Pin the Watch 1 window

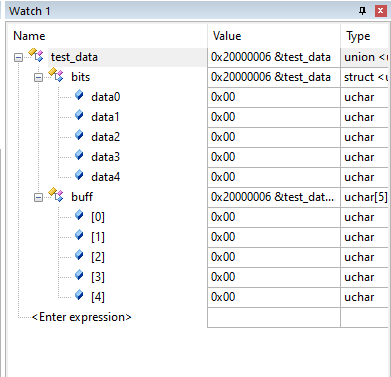click(363, 11)
